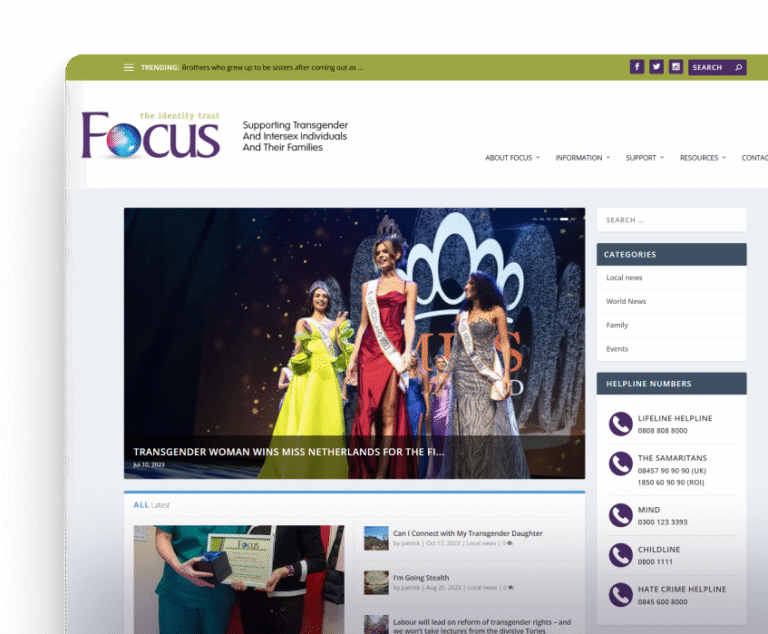Click the Twitter icon

[x=656, y=67]
